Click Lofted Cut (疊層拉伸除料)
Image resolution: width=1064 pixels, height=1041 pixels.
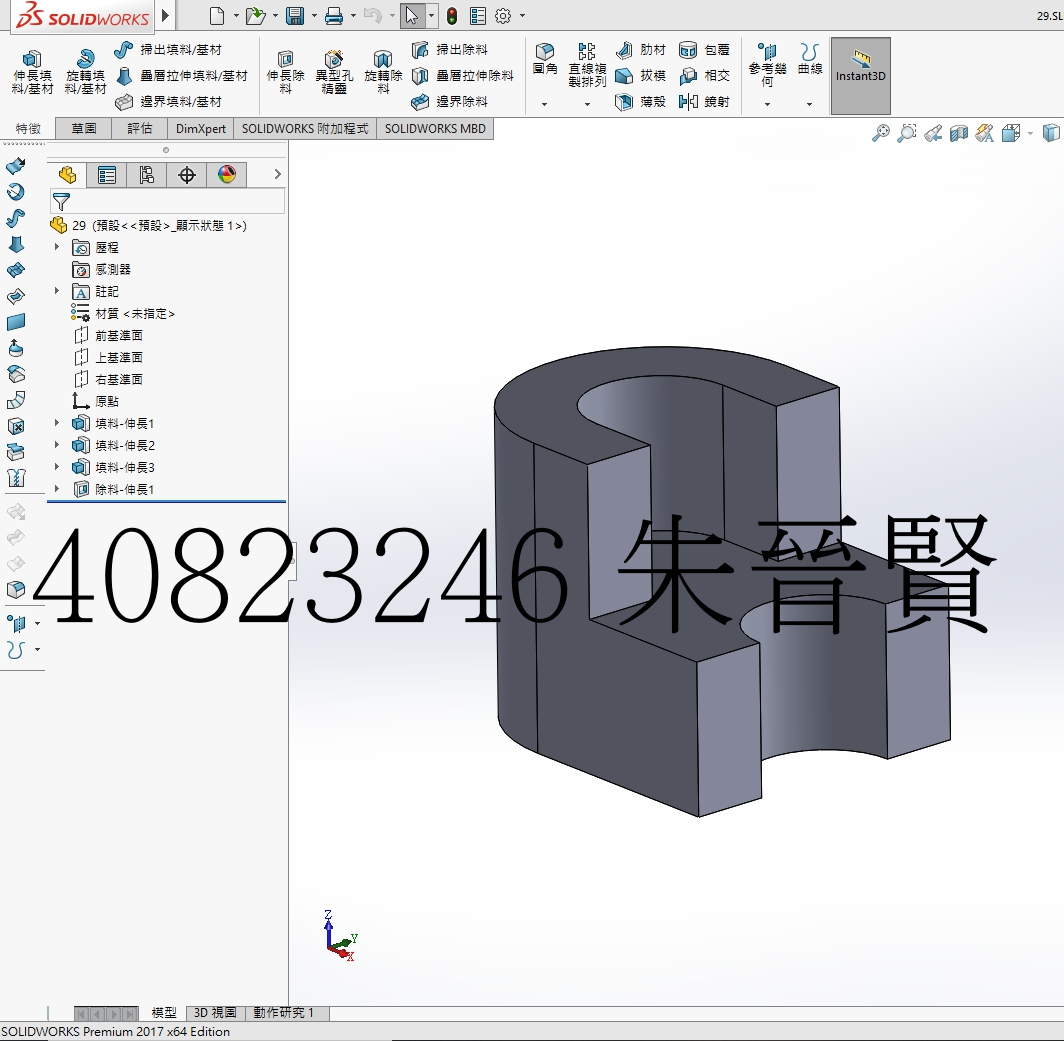tap(463, 75)
